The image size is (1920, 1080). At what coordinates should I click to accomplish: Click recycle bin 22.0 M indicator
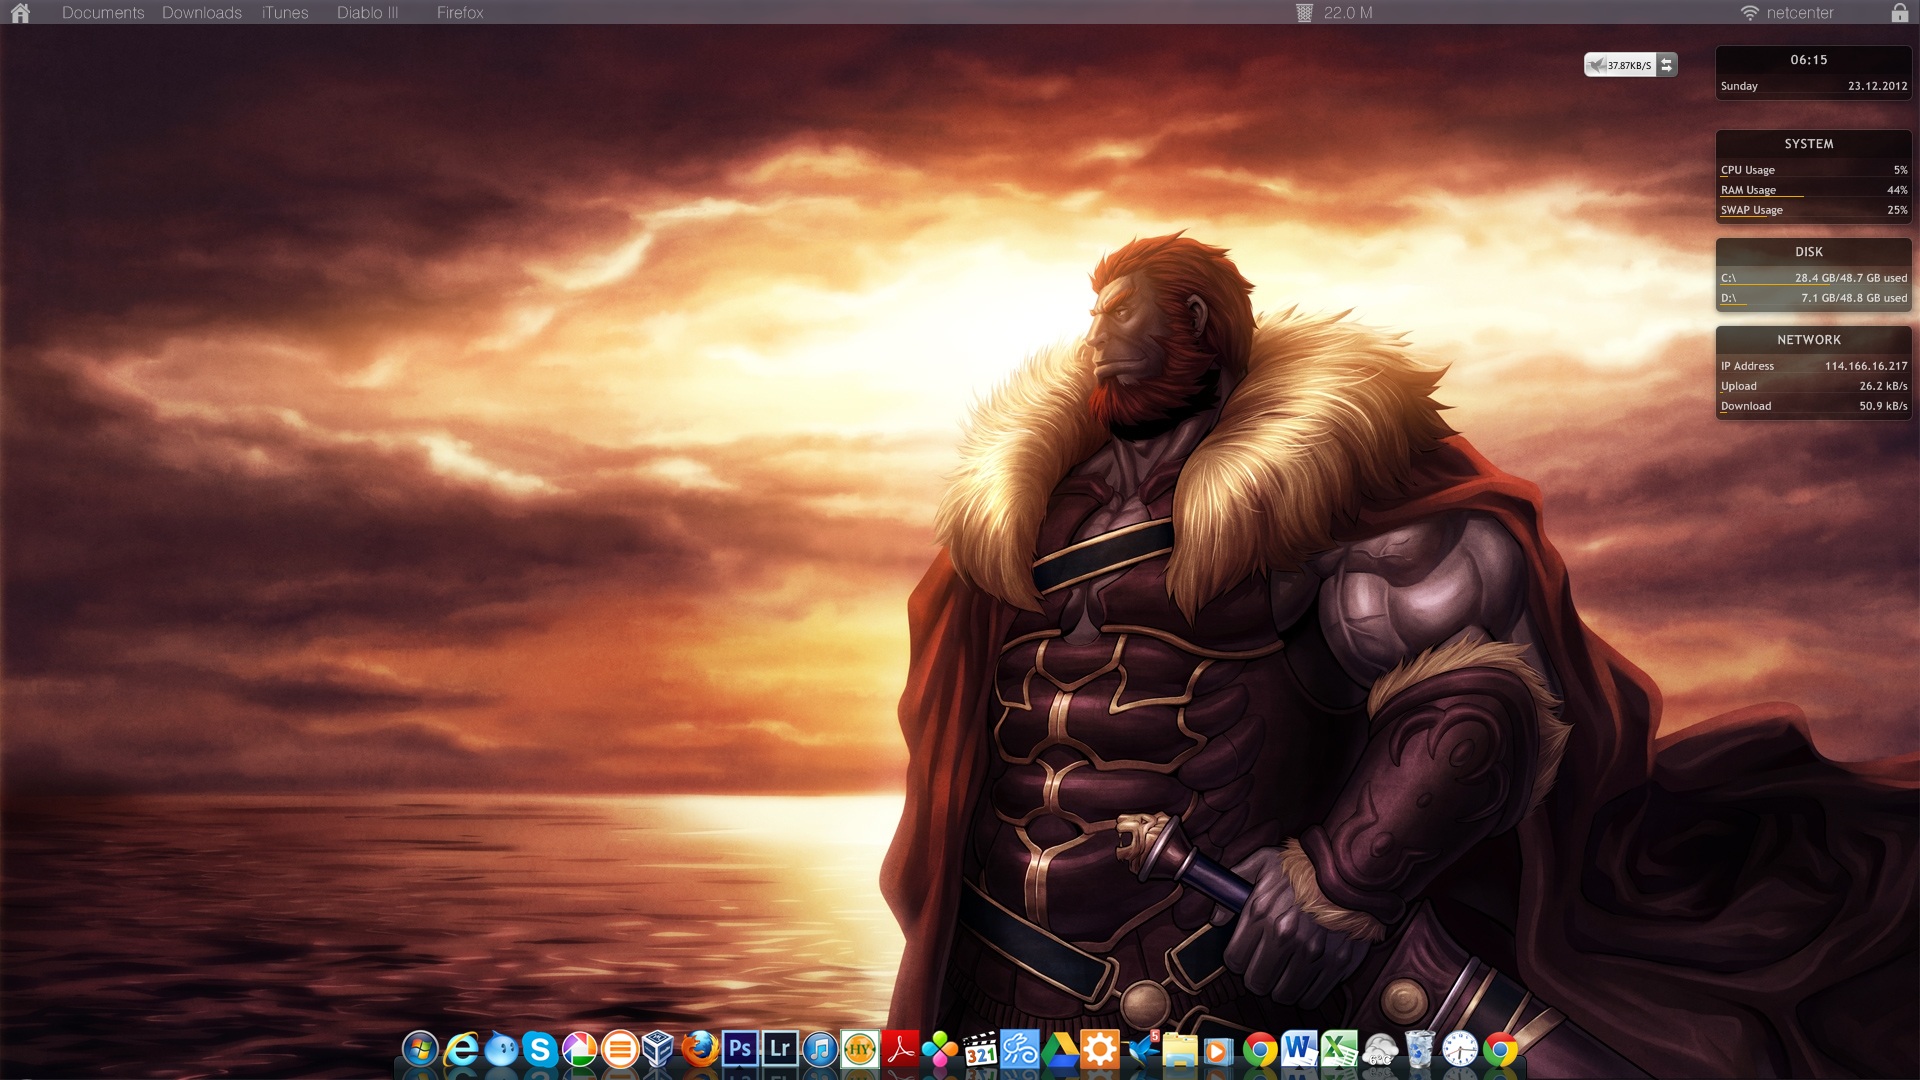pyautogui.click(x=1335, y=13)
